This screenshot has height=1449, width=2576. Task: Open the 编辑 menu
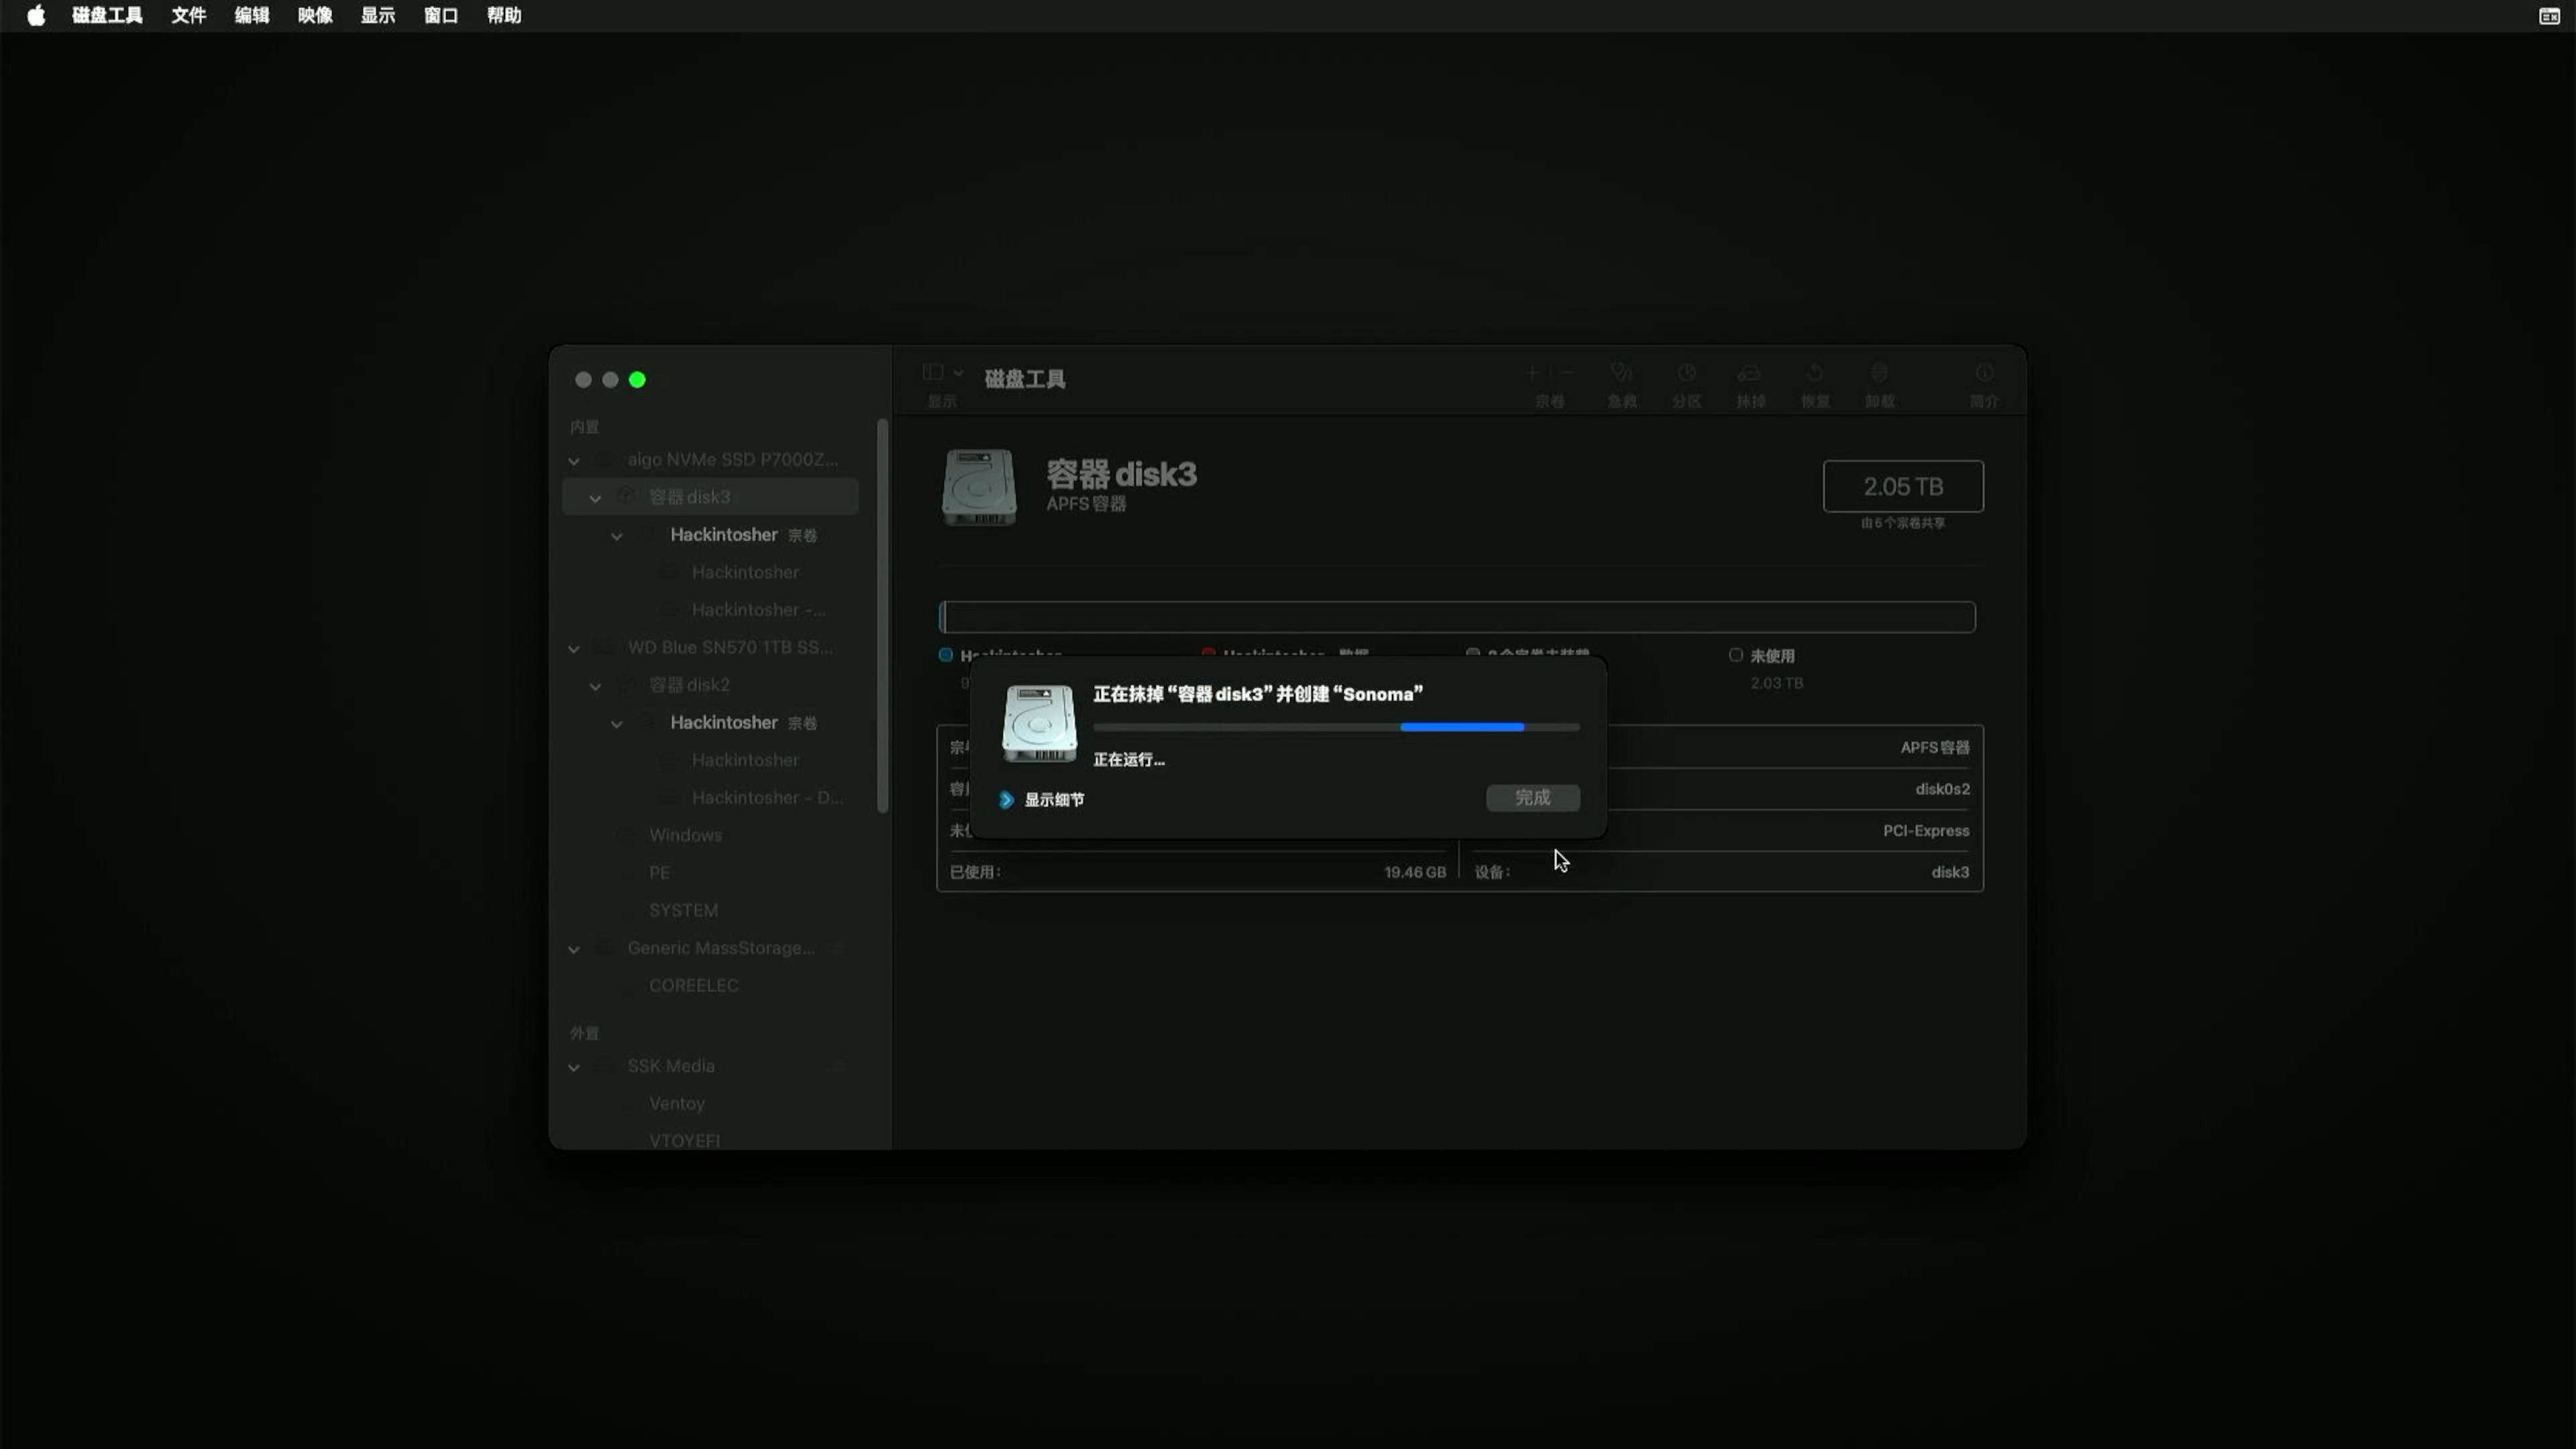tap(252, 15)
